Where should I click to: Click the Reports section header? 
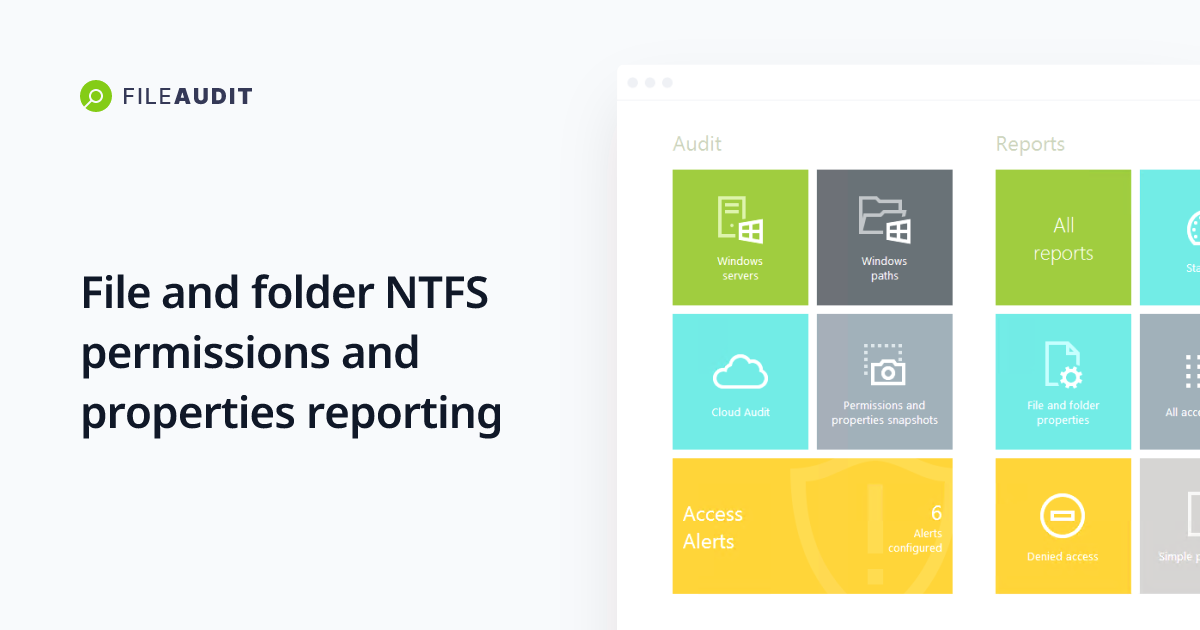(x=1030, y=144)
